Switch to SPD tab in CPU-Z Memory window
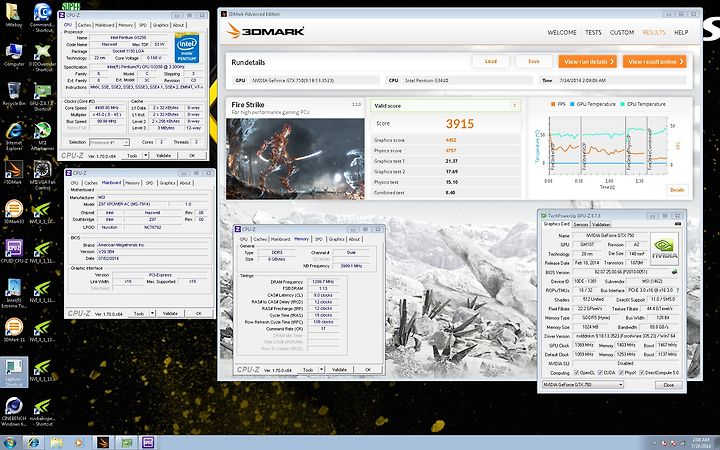Image resolution: width=720 pixels, height=450 pixels. coord(319,239)
